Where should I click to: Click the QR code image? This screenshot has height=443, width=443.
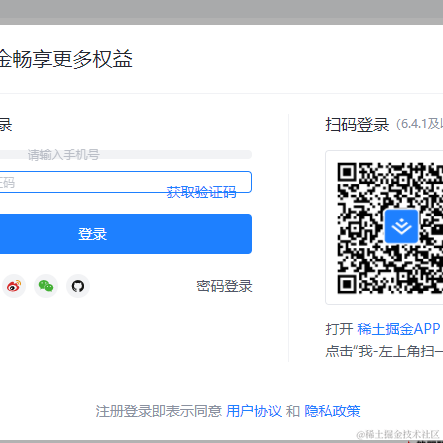click(390, 228)
